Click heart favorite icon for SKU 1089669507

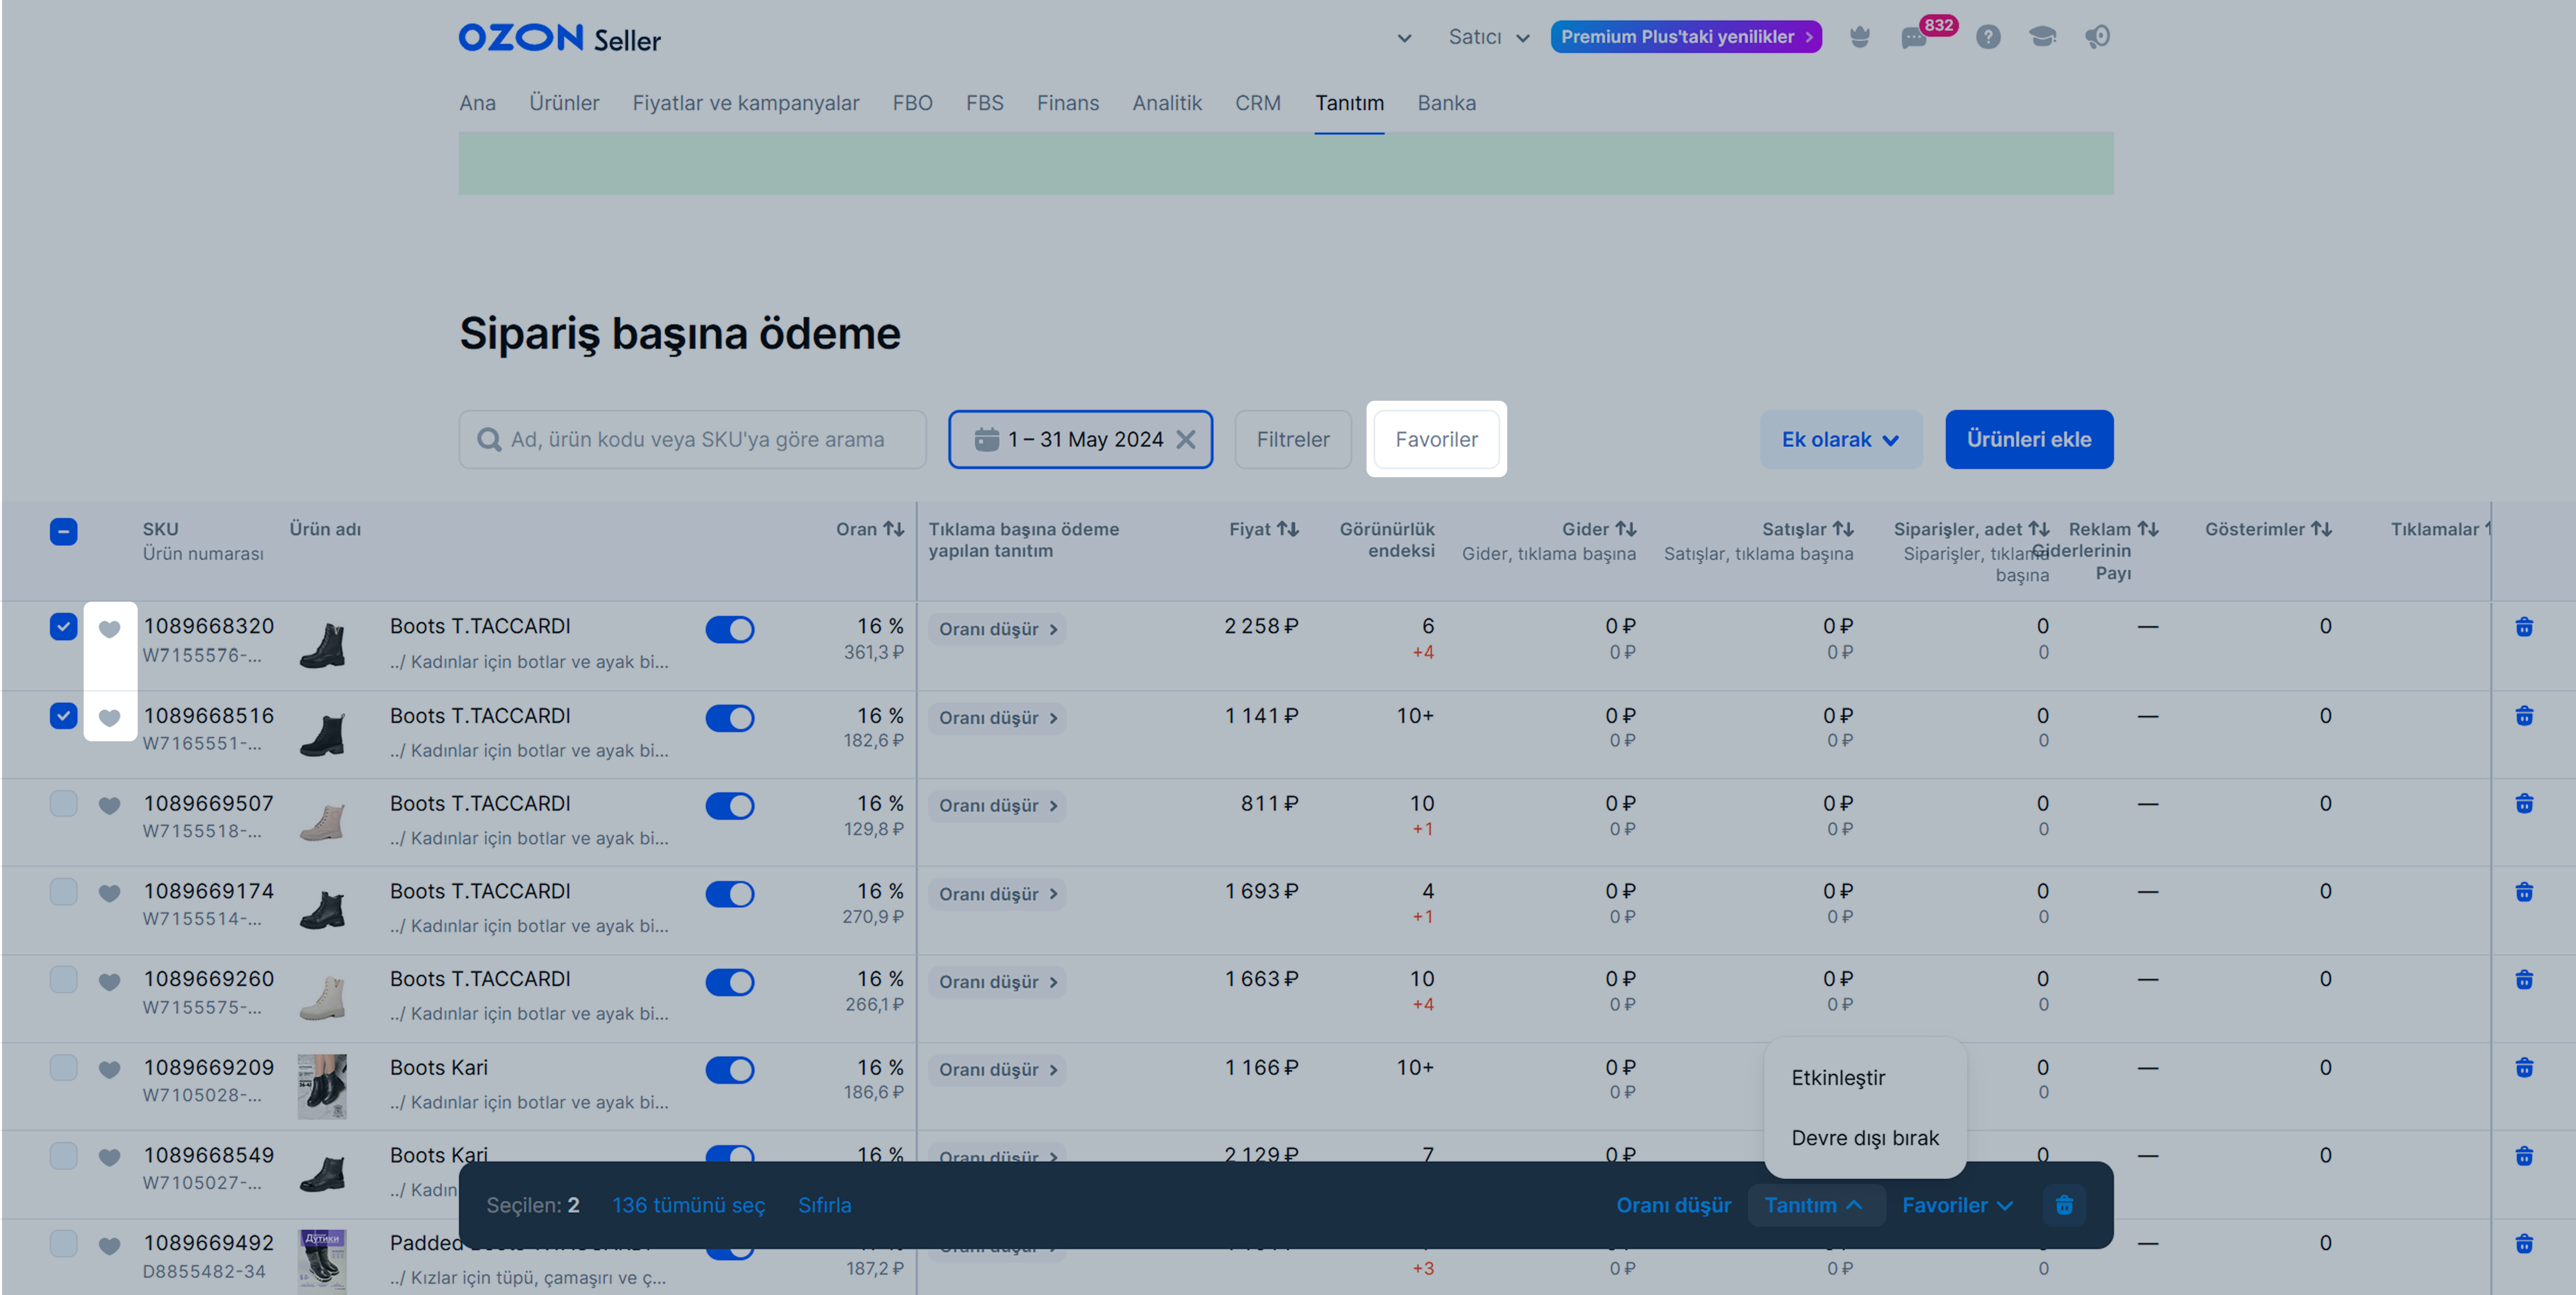tap(110, 806)
